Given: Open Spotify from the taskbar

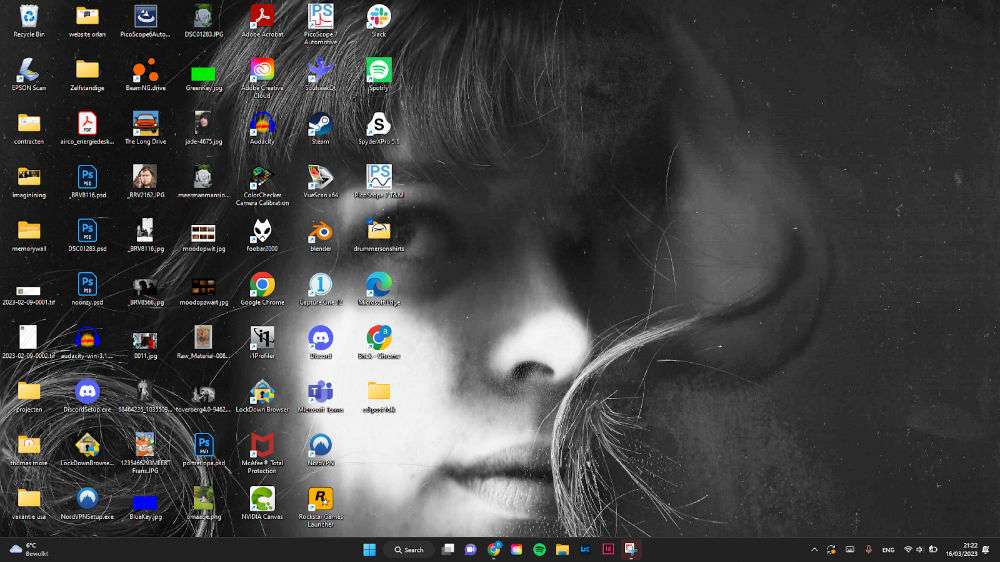Looking at the screenshot, I should coord(539,549).
